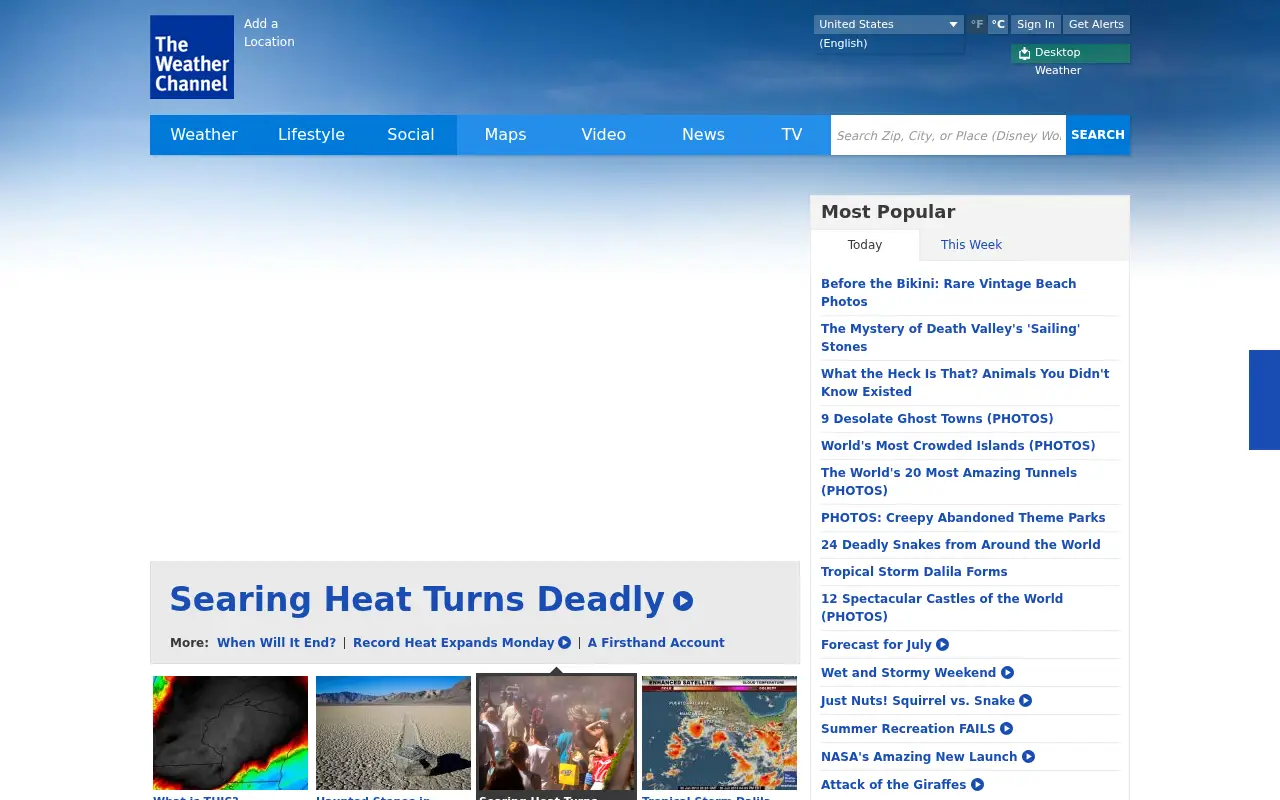Click the enhanced satellite storm thumbnail
This screenshot has height=800, width=1280.
[x=719, y=733]
